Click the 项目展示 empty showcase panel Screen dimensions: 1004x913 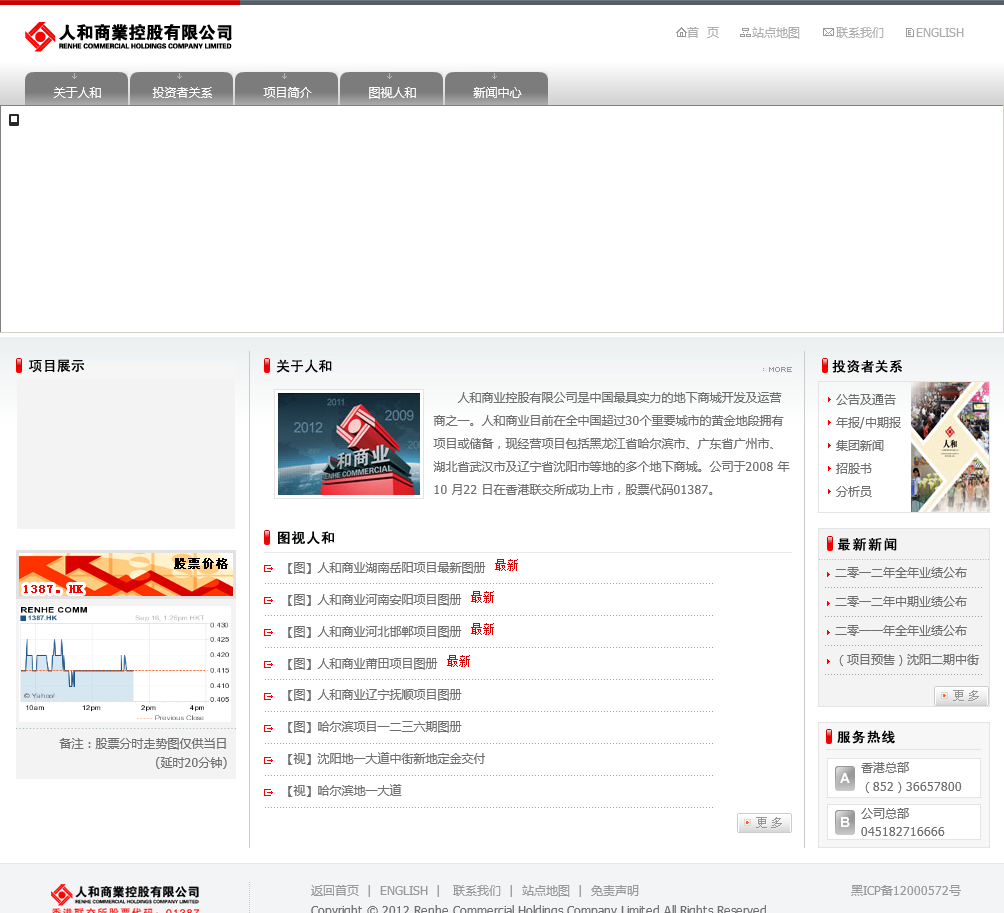pyautogui.click(x=126, y=454)
